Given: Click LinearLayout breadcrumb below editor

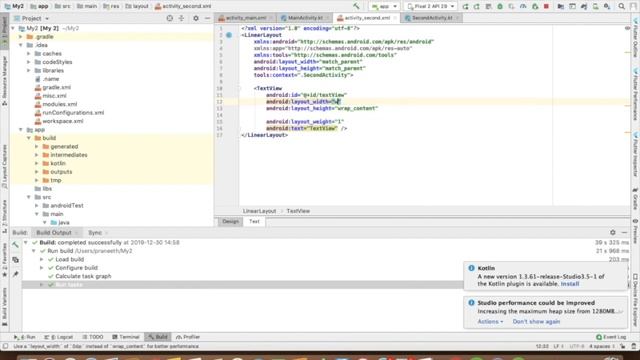Looking at the screenshot, I should click(260, 211).
